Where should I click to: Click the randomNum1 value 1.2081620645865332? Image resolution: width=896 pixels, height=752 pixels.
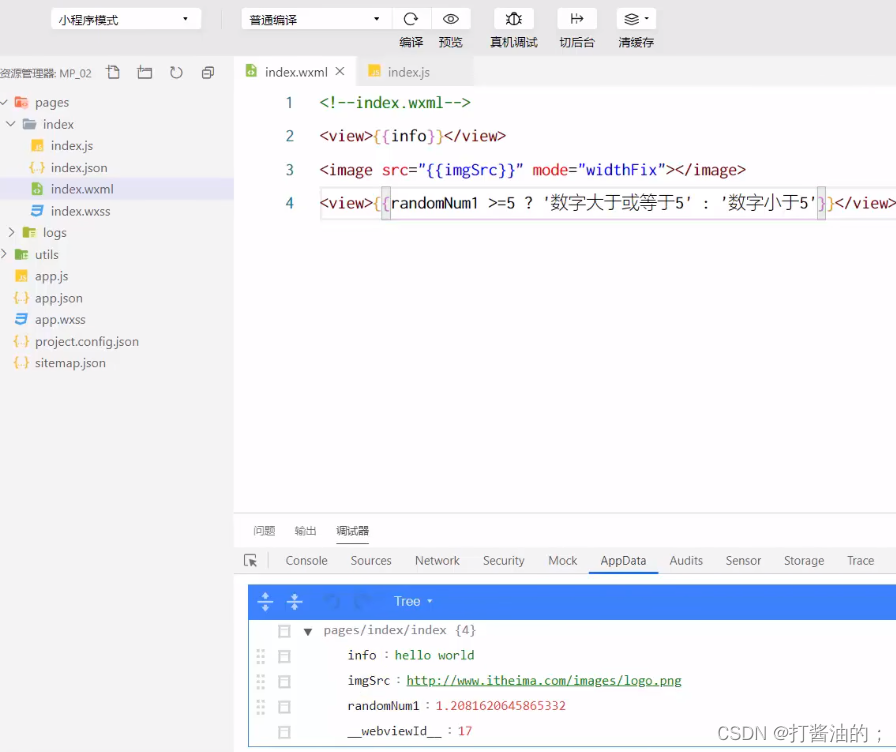(501, 706)
